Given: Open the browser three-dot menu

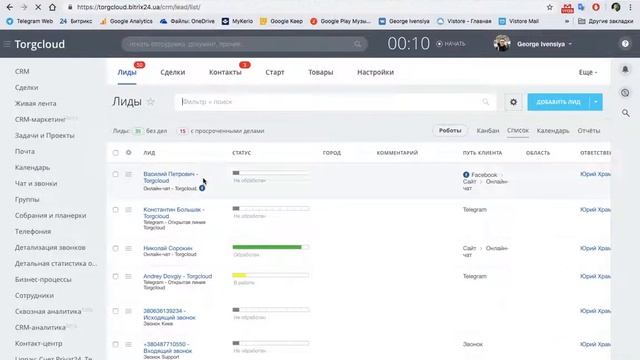Looking at the screenshot, I should (x=630, y=7).
